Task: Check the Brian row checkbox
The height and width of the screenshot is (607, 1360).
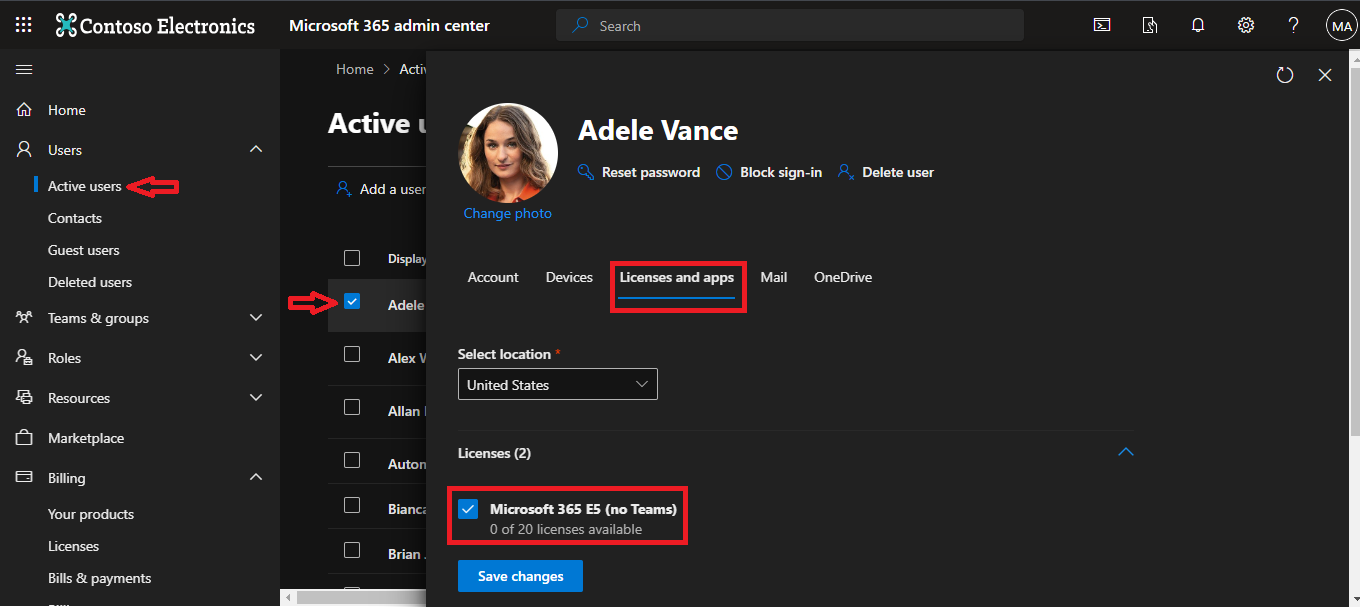Action: 352,550
